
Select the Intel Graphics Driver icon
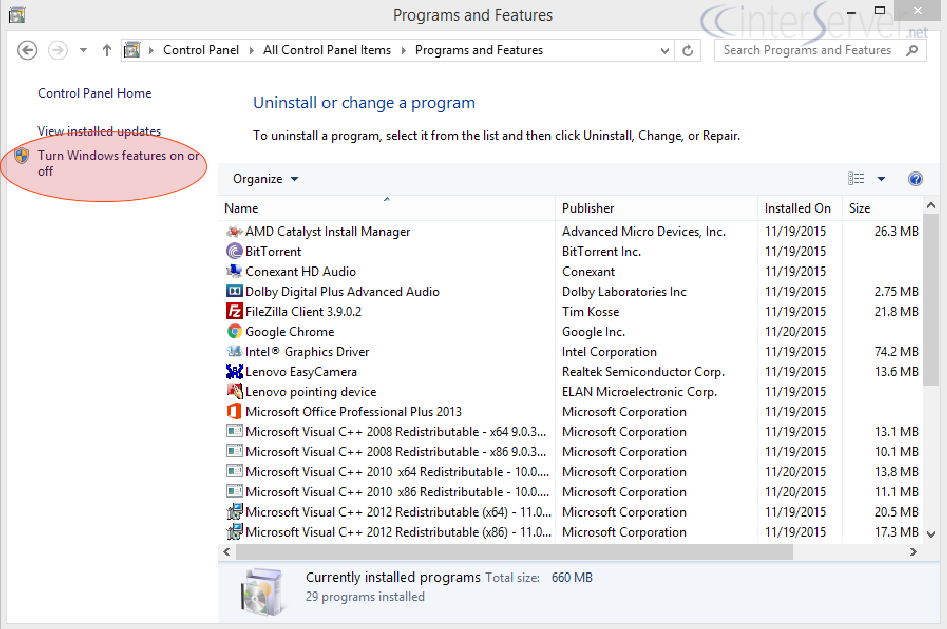(234, 351)
